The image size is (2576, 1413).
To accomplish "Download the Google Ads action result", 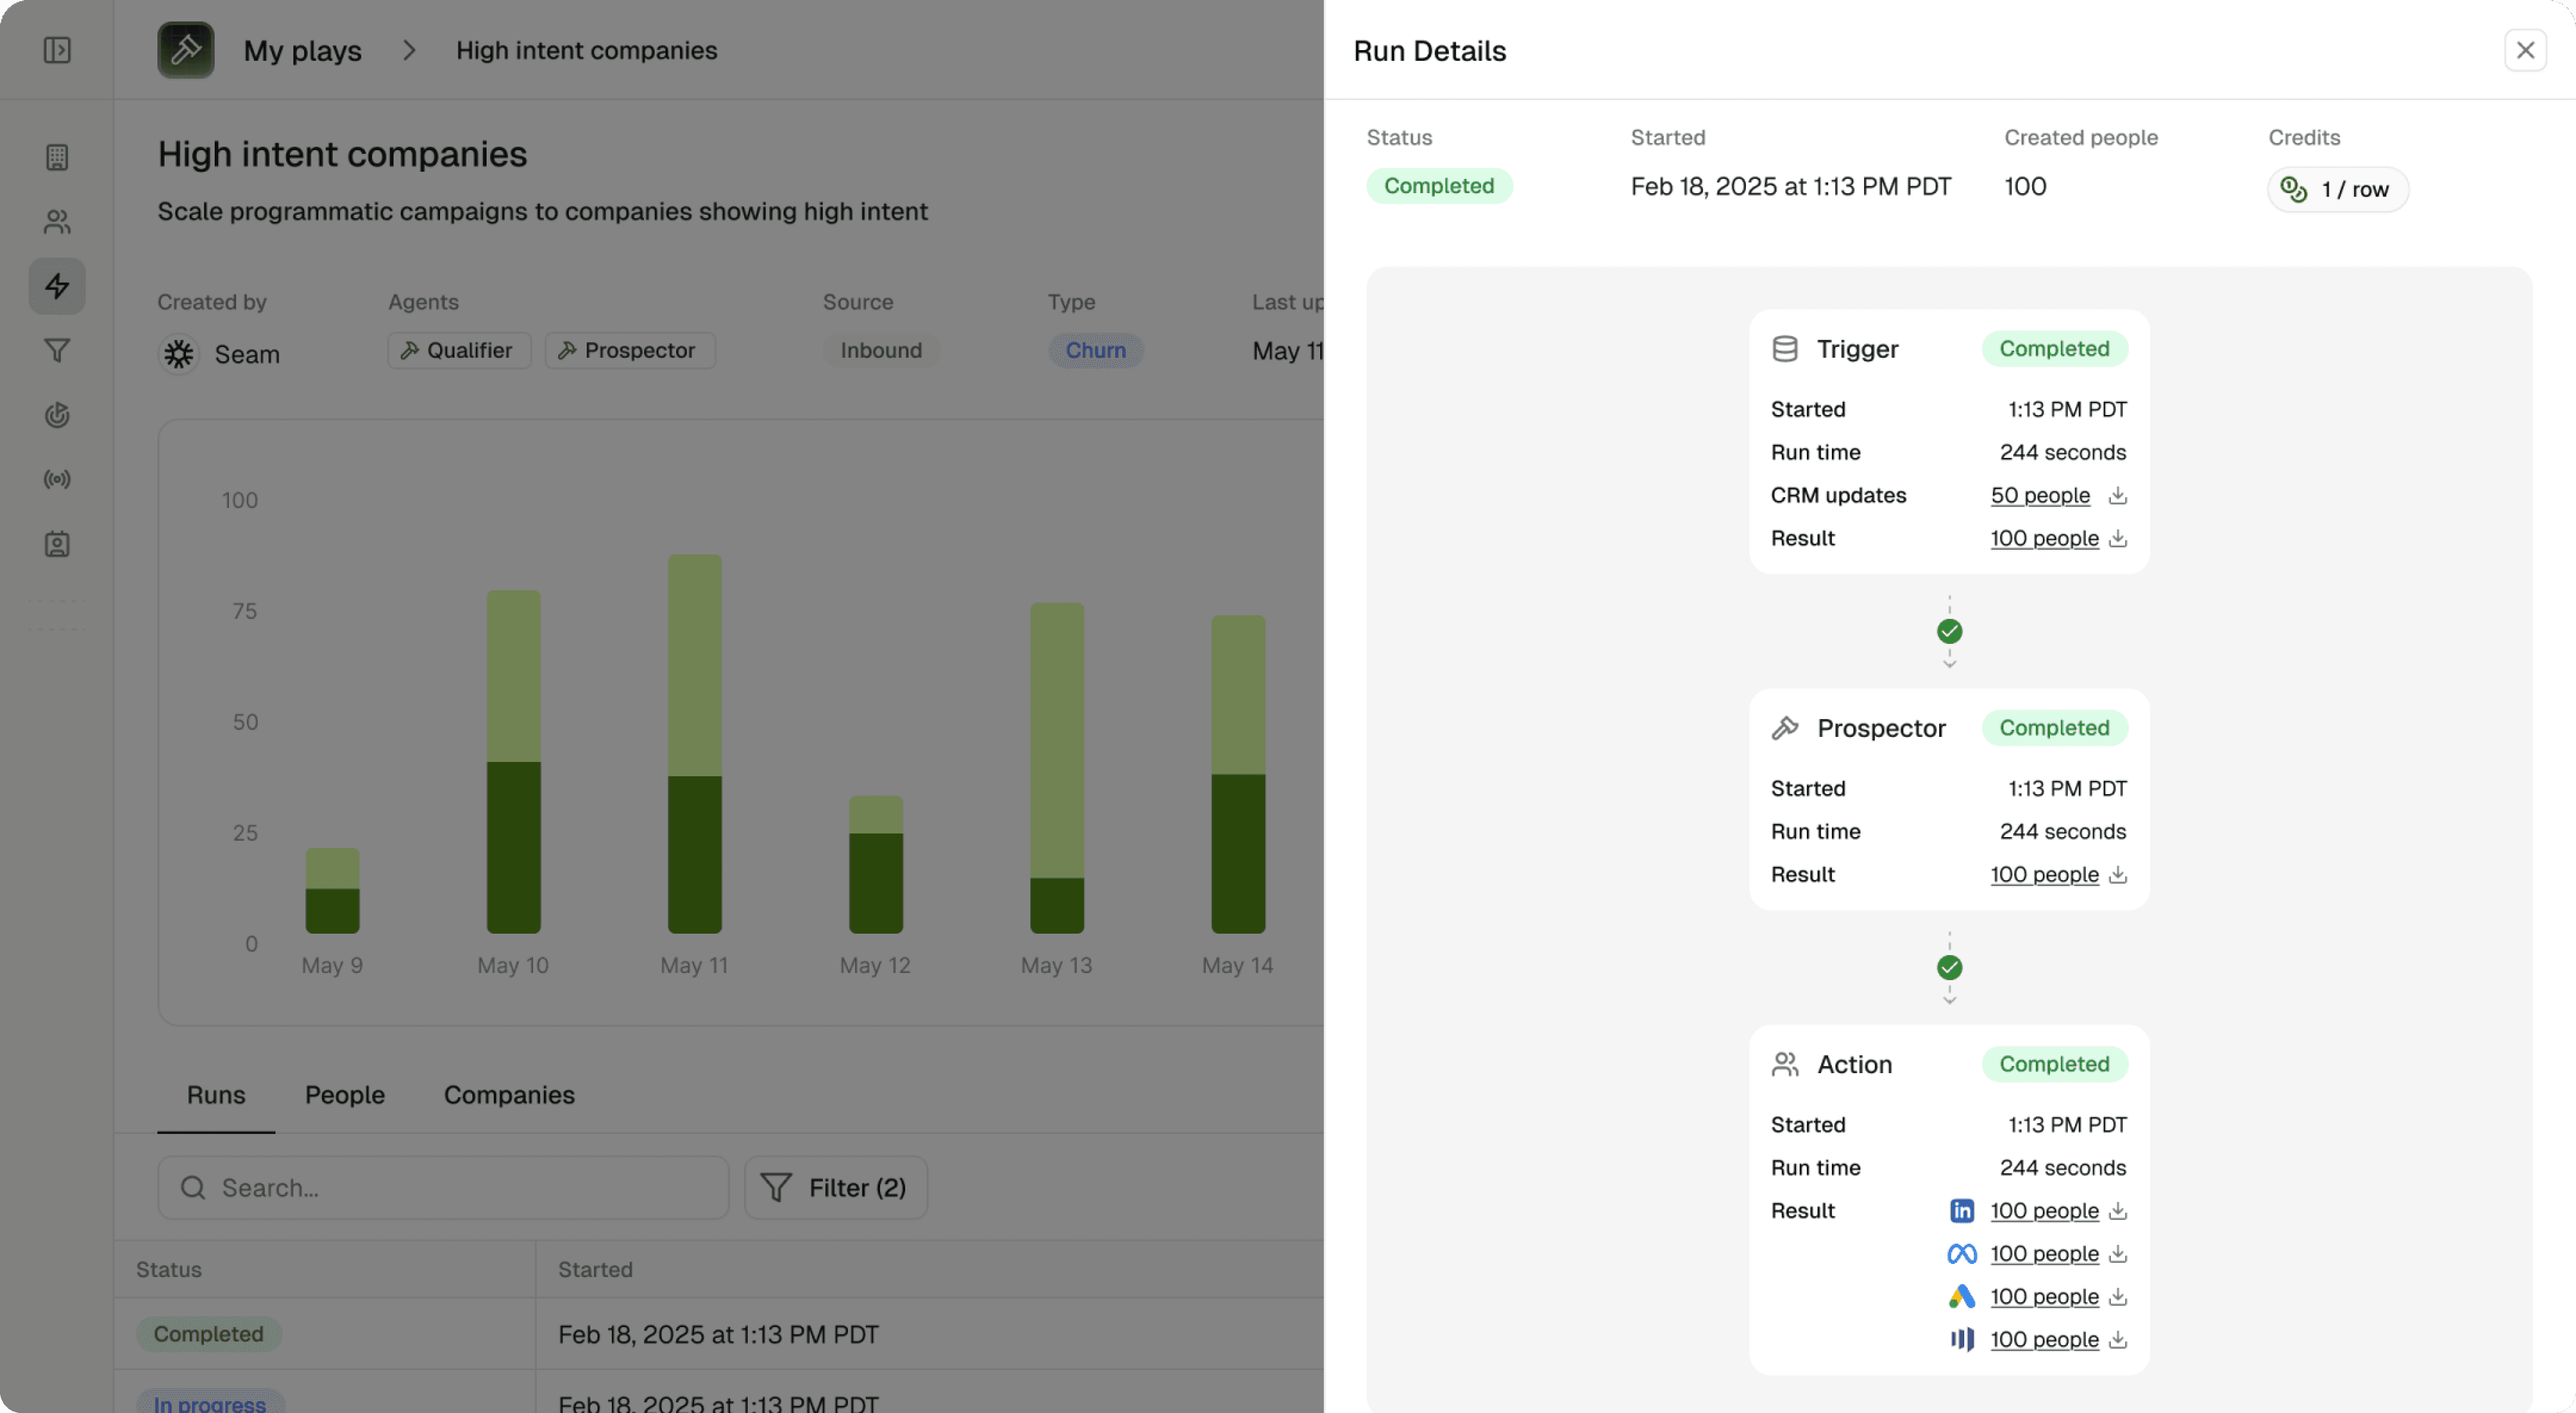I will click(x=2117, y=1296).
